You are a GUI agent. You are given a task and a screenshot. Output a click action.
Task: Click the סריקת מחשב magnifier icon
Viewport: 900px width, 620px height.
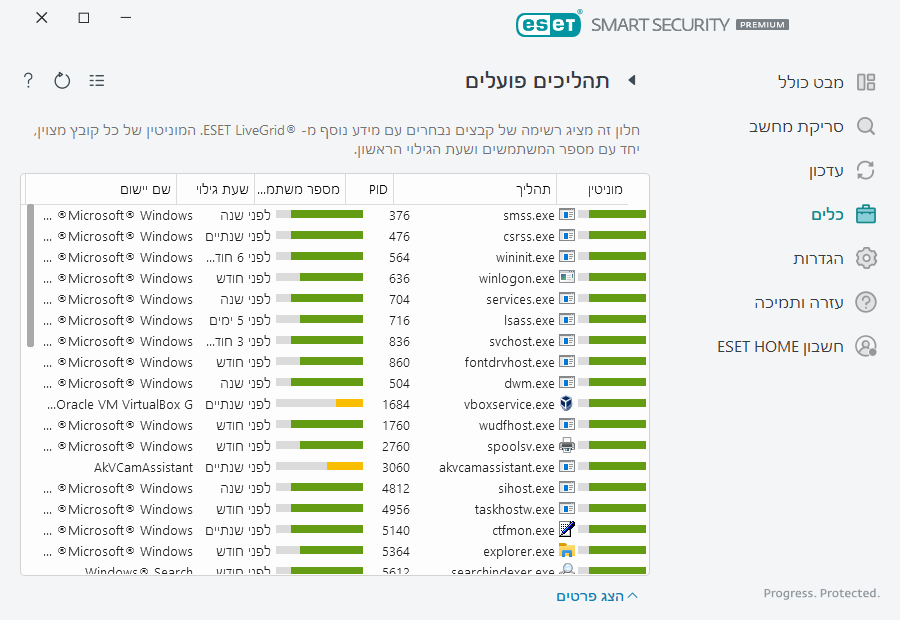(x=866, y=127)
